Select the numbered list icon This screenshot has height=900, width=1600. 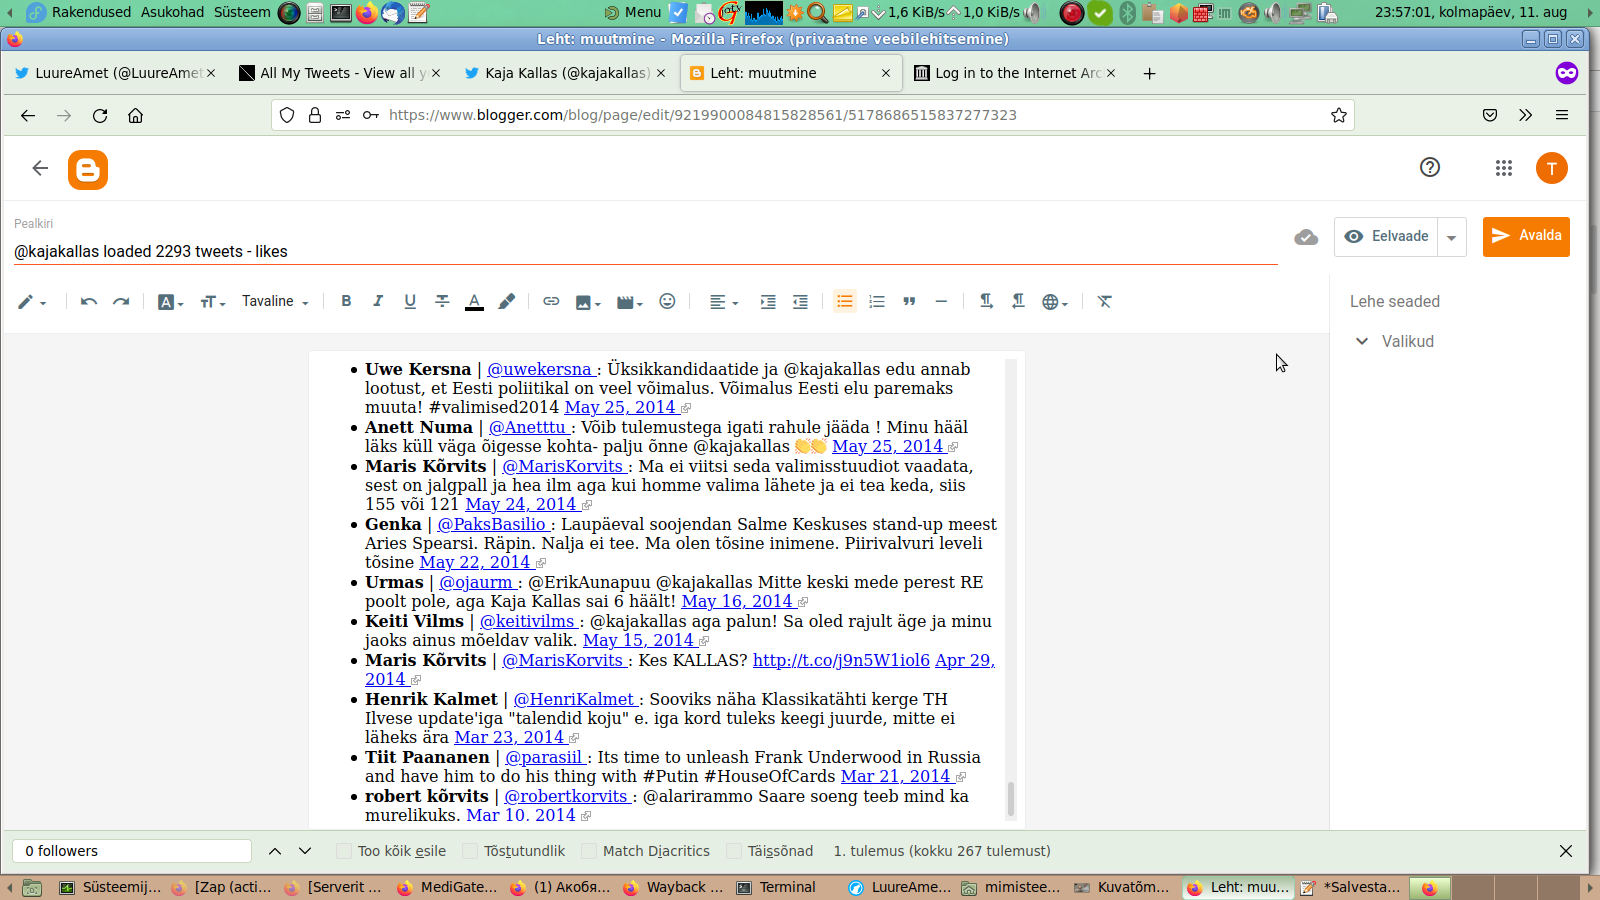[x=877, y=301]
